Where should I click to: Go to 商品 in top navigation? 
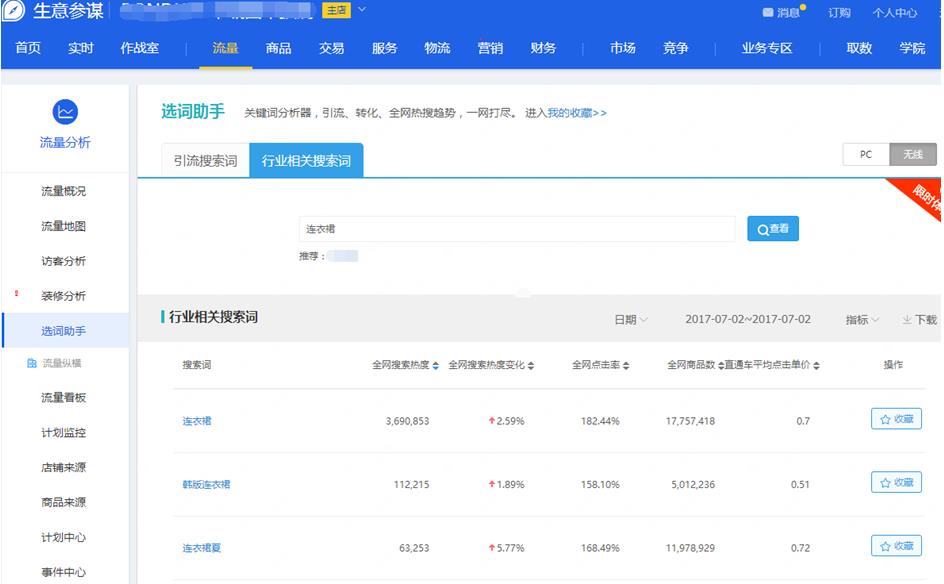tap(279, 48)
